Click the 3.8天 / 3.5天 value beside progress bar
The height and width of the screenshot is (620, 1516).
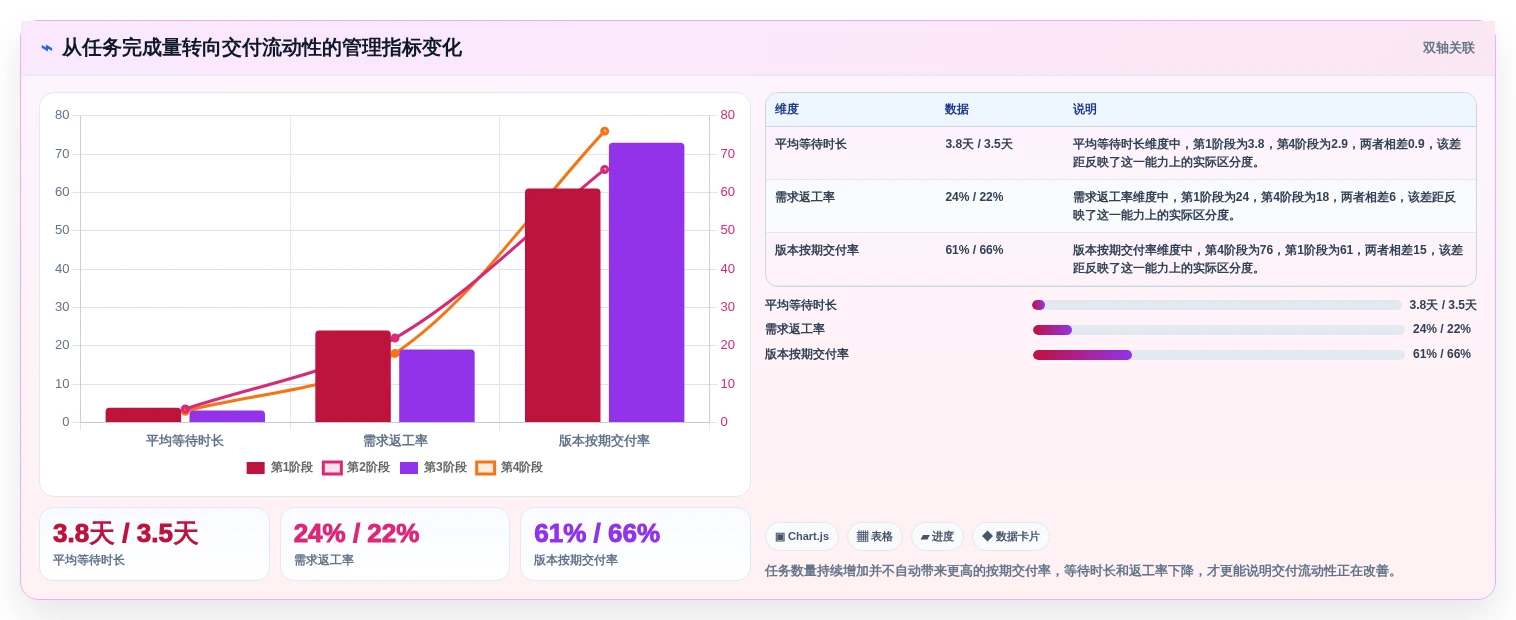[1443, 305]
